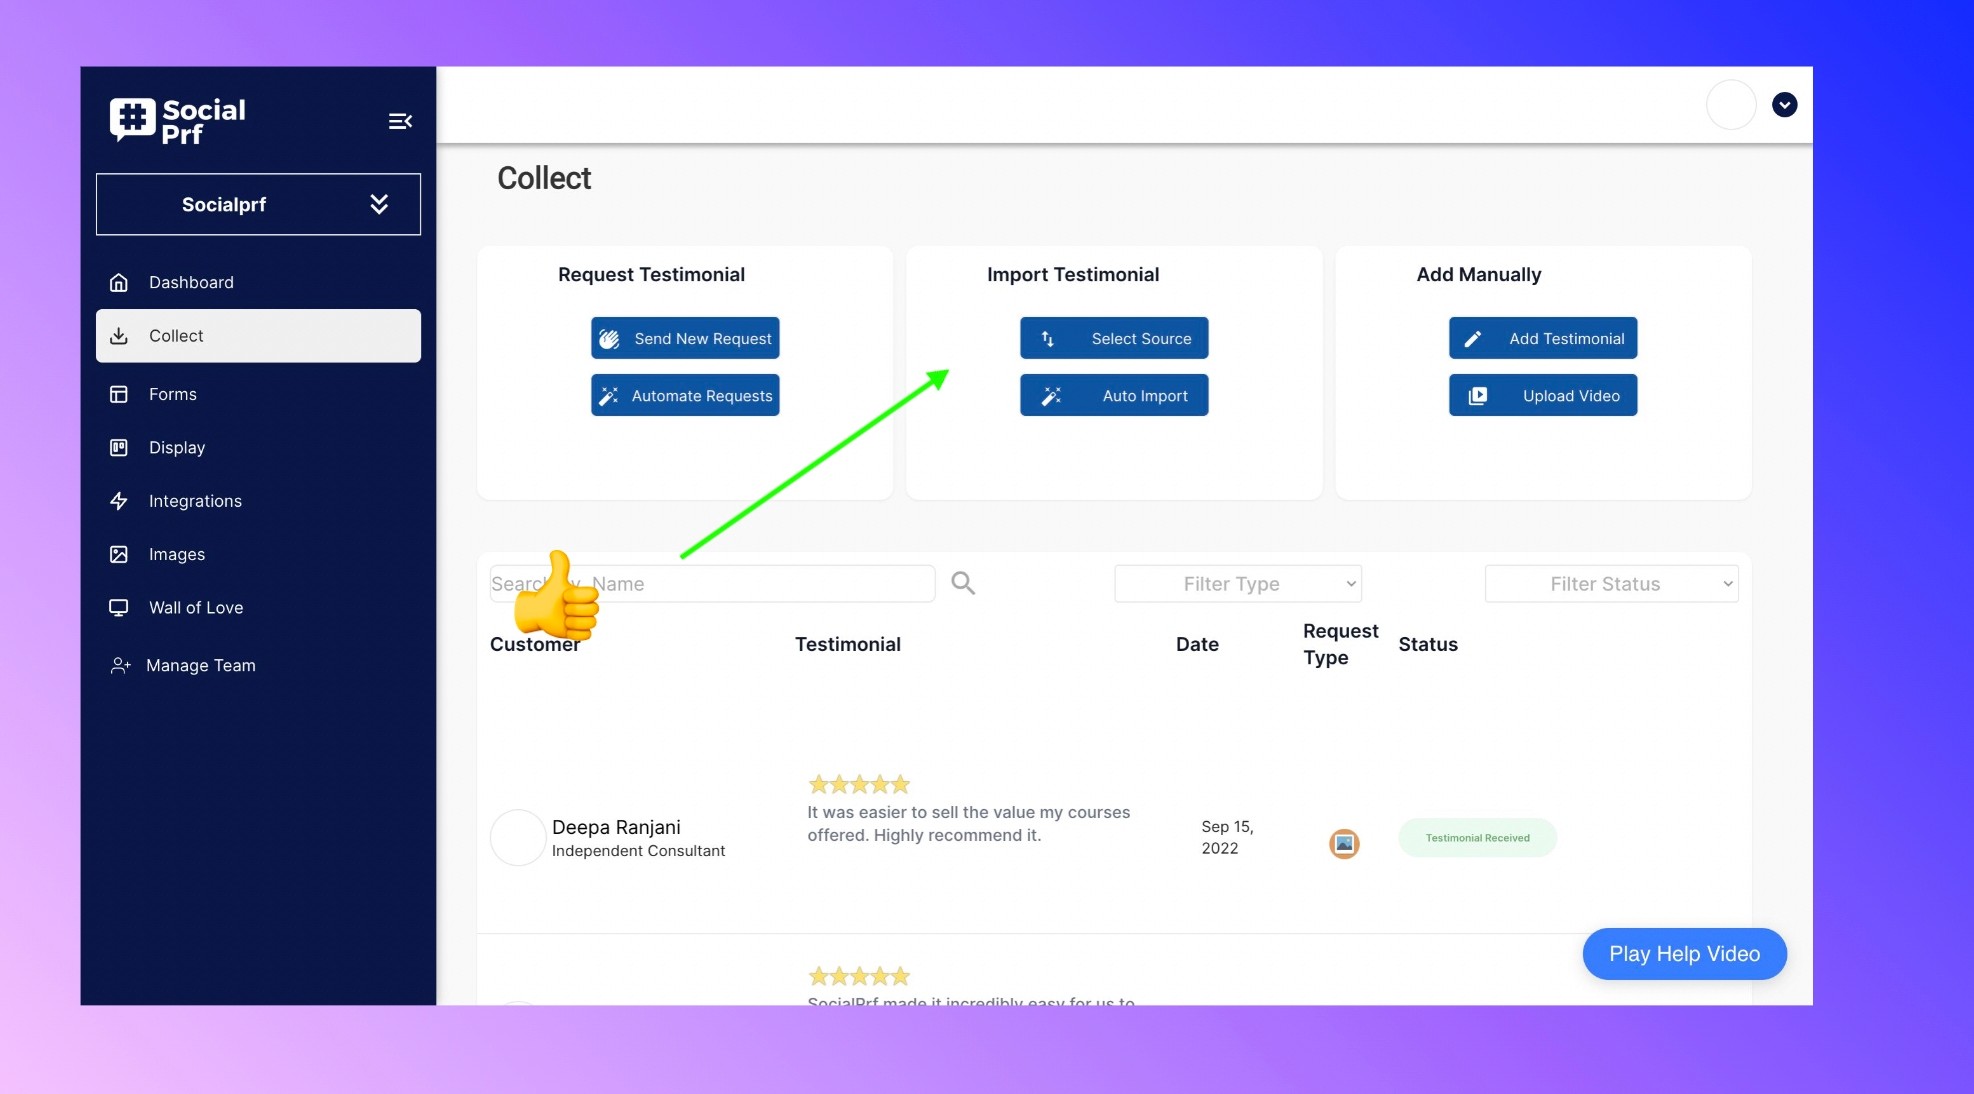Focus the Search by Name field
The height and width of the screenshot is (1094, 1974).
coord(760,584)
